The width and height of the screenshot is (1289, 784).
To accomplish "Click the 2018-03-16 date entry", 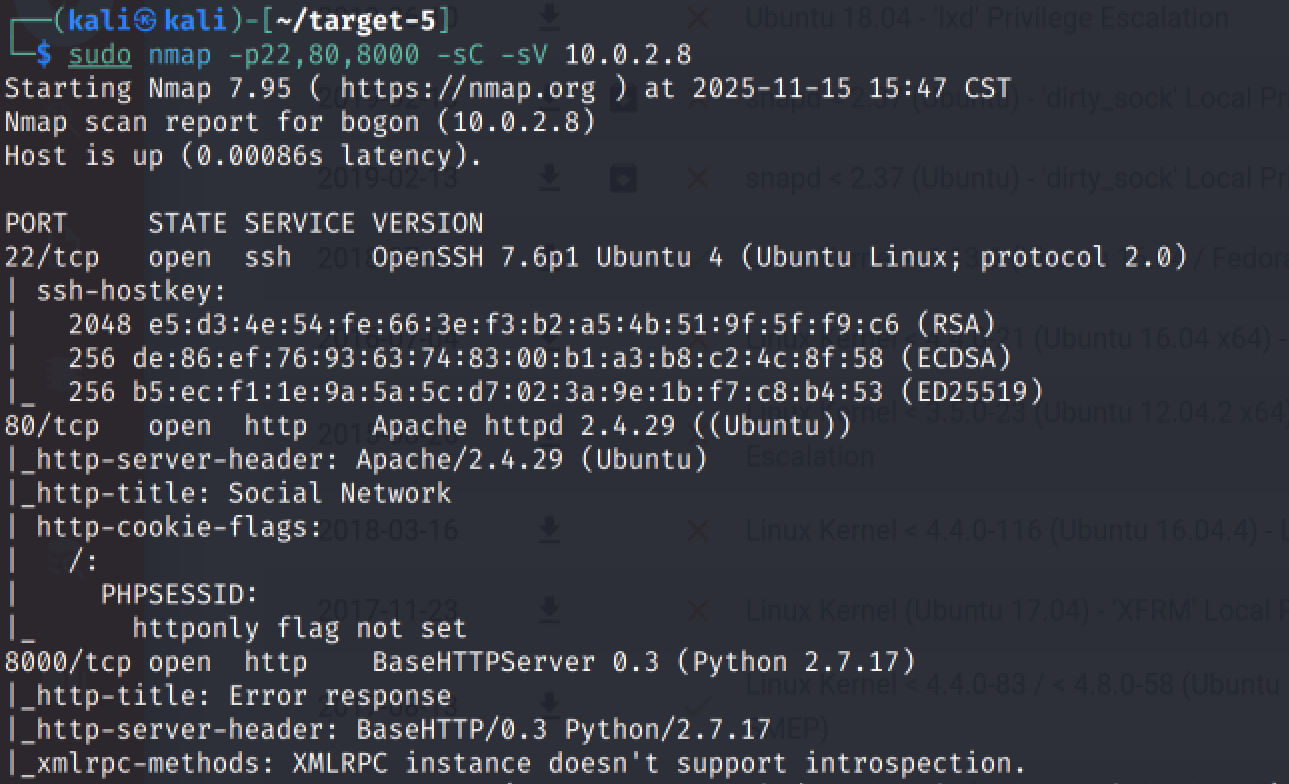I will tap(388, 530).
